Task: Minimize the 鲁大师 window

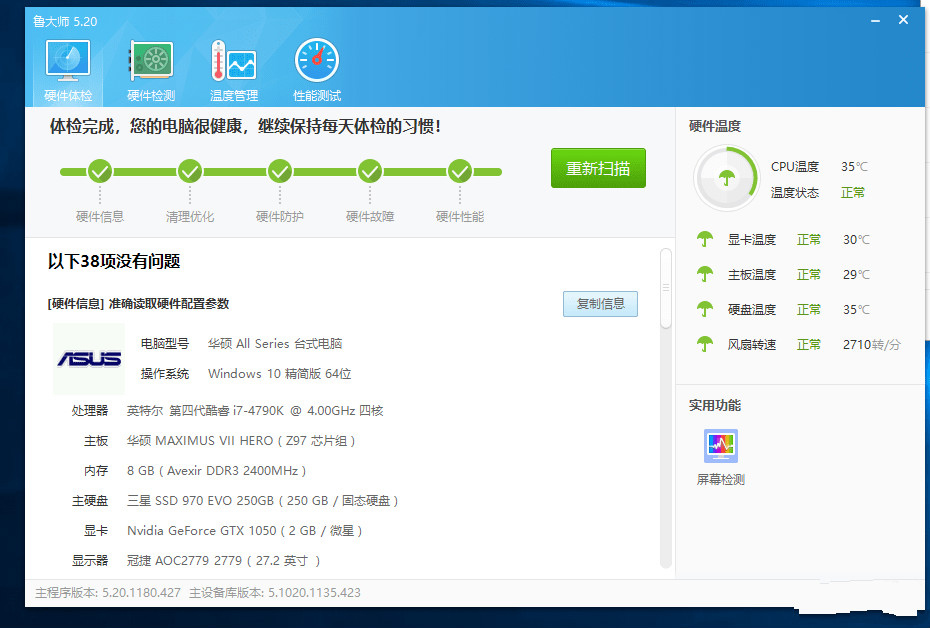Action: point(875,21)
